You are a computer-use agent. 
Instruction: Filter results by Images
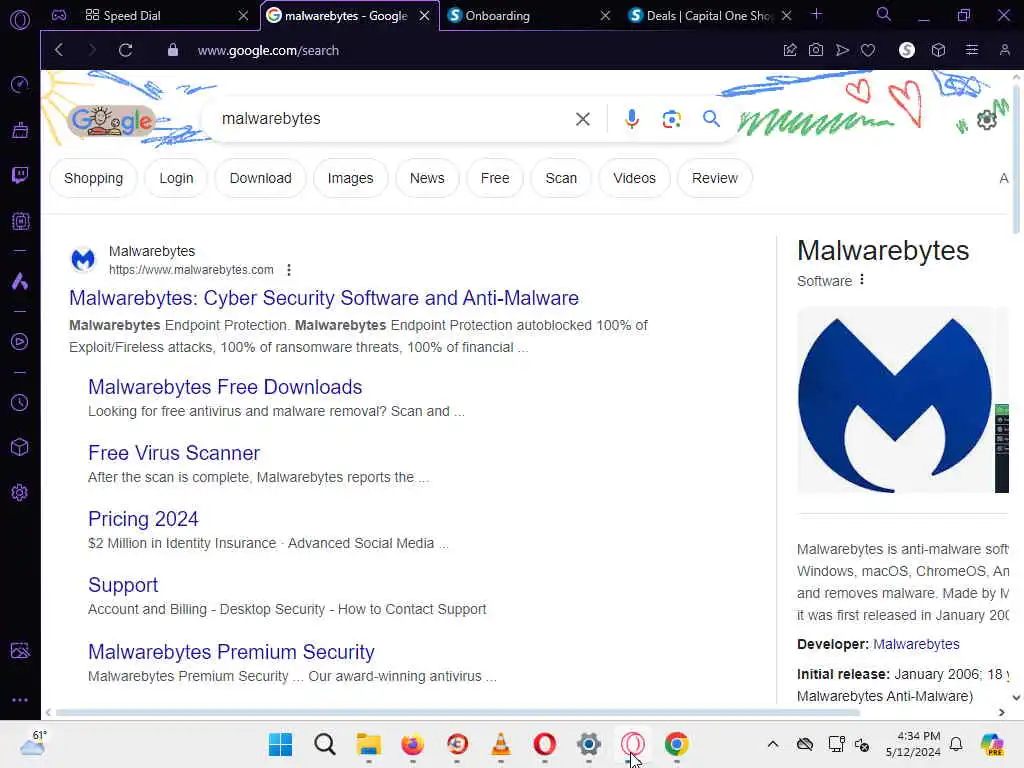point(350,178)
